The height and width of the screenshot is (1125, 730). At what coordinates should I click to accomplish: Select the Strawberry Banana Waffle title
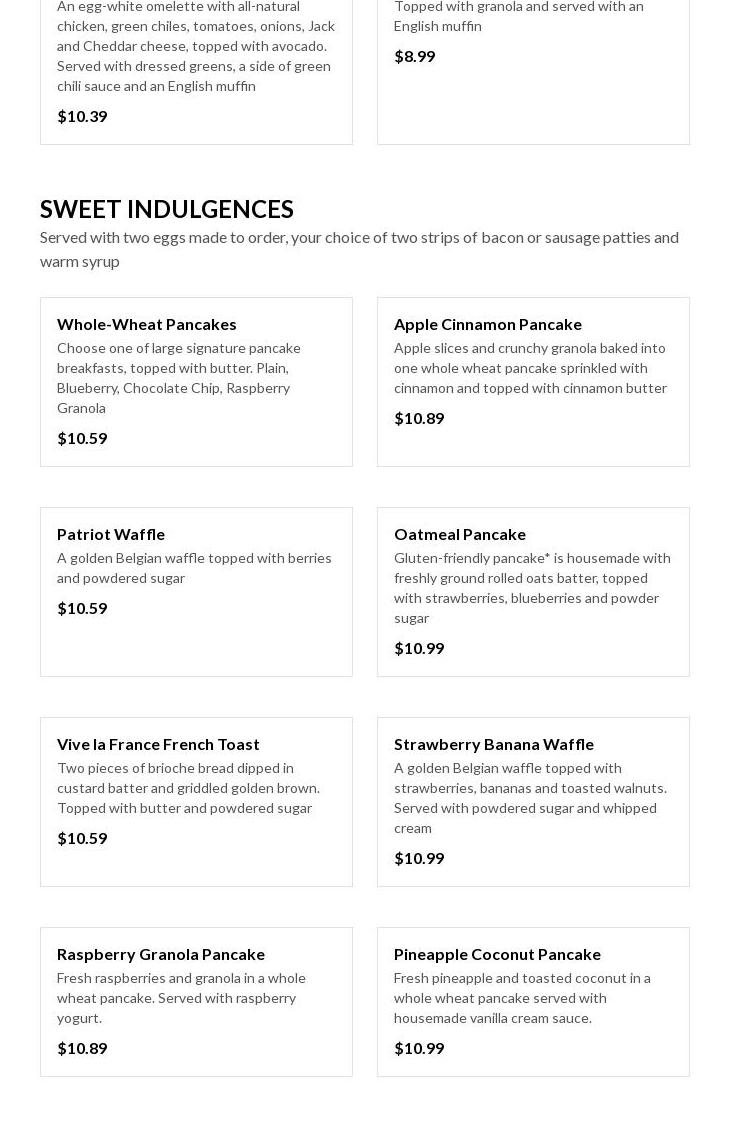coord(493,744)
